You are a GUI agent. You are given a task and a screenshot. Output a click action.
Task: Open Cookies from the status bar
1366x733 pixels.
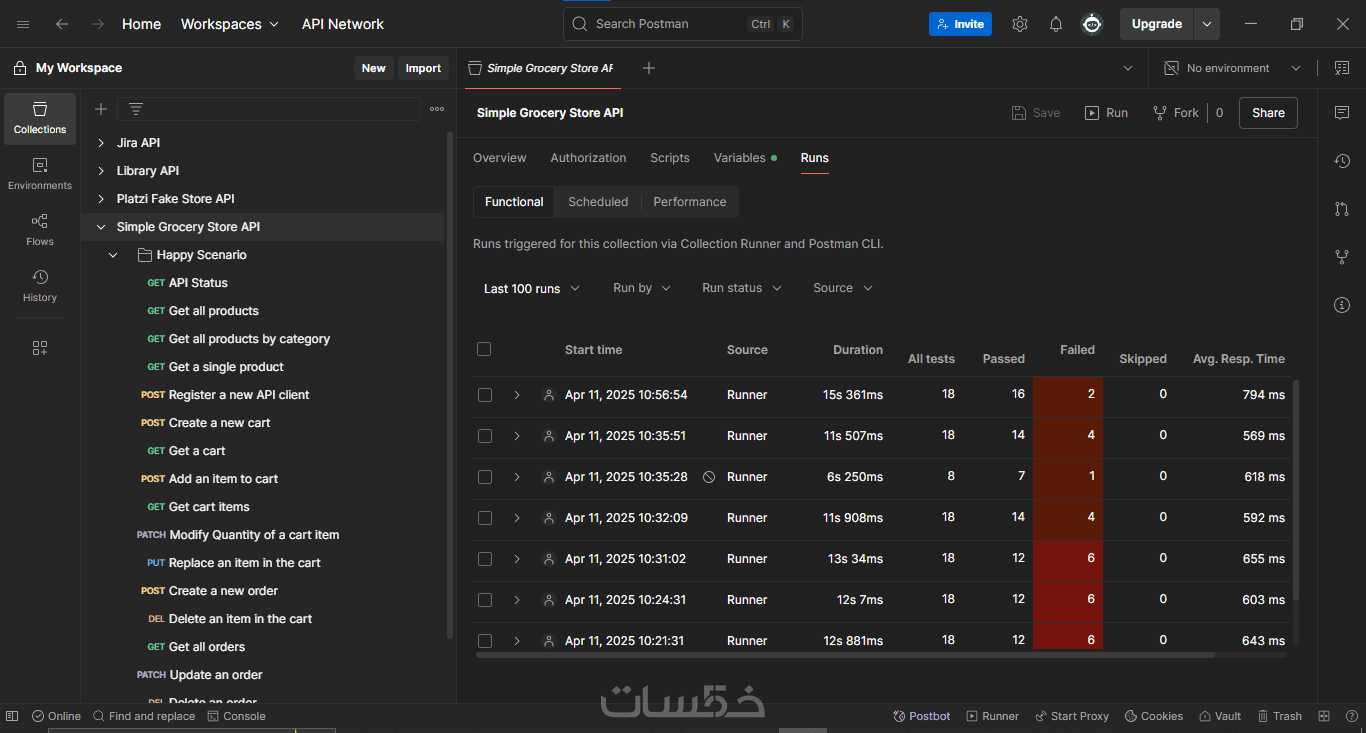[1153, 716]
